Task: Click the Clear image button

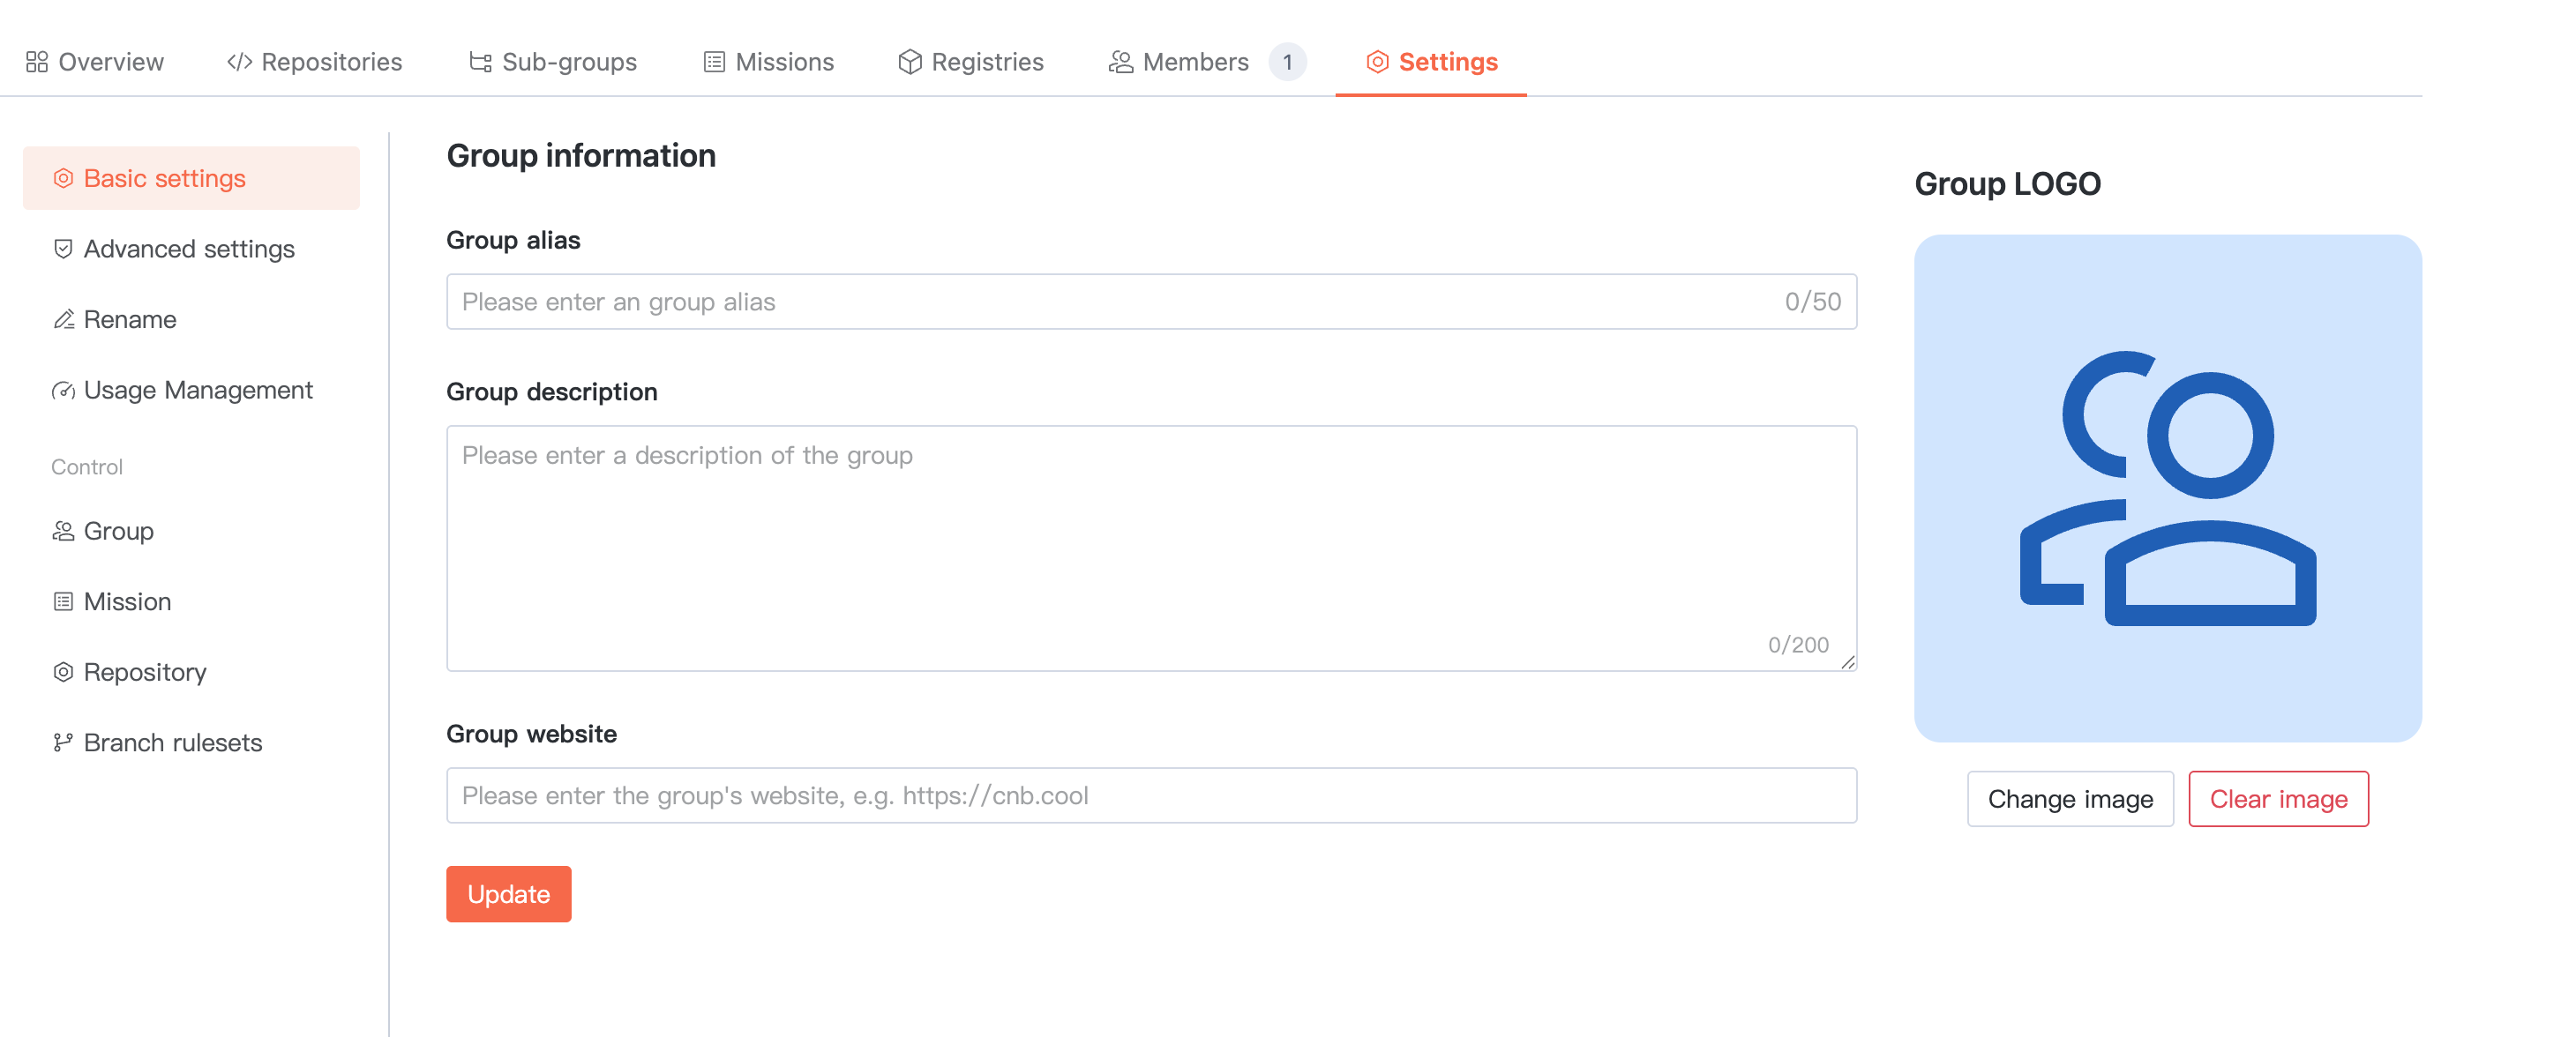Action: tap(2277, 798)
